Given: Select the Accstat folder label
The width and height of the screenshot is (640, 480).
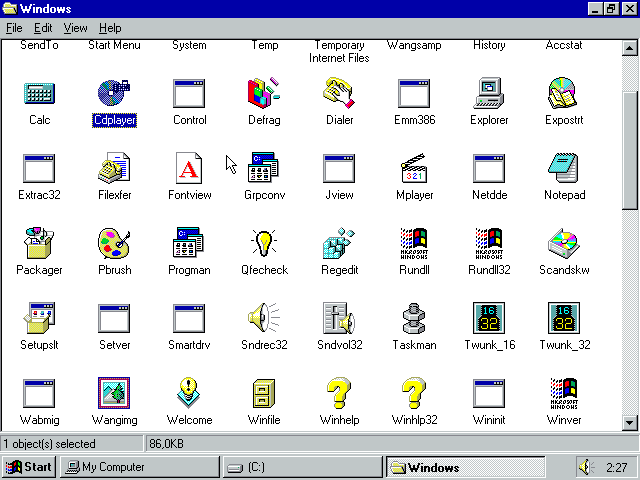Looking at the screenshot, I should point(564,45).
